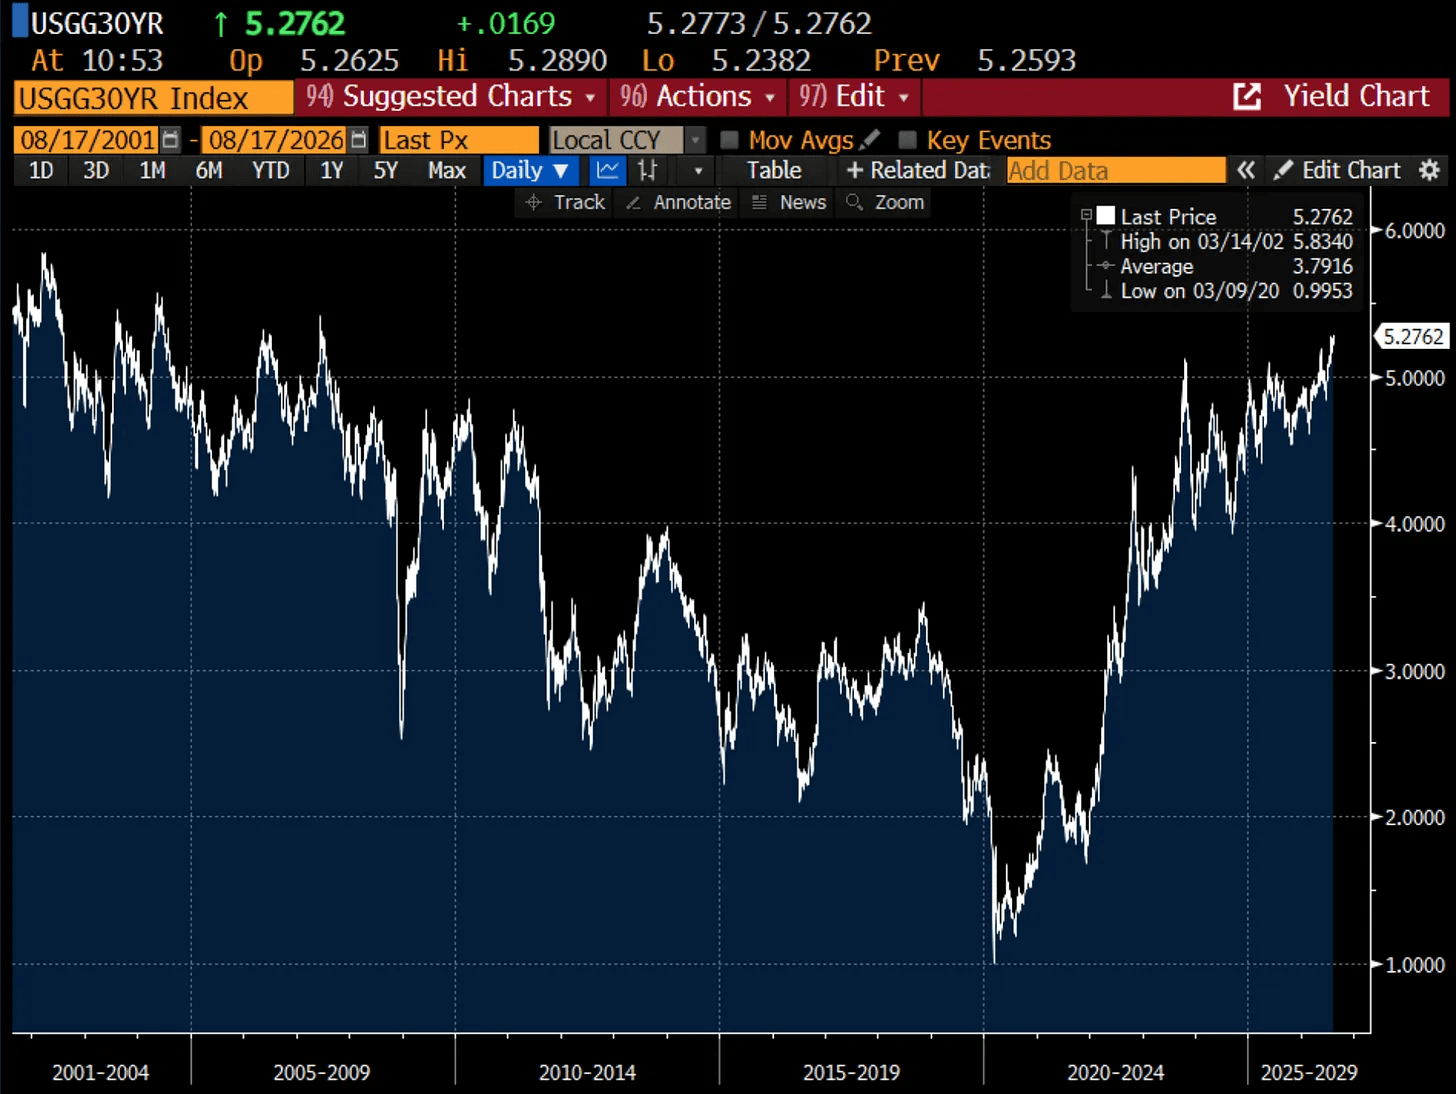
Task: Switch to the 1M range tab
Action: (152, 171)
